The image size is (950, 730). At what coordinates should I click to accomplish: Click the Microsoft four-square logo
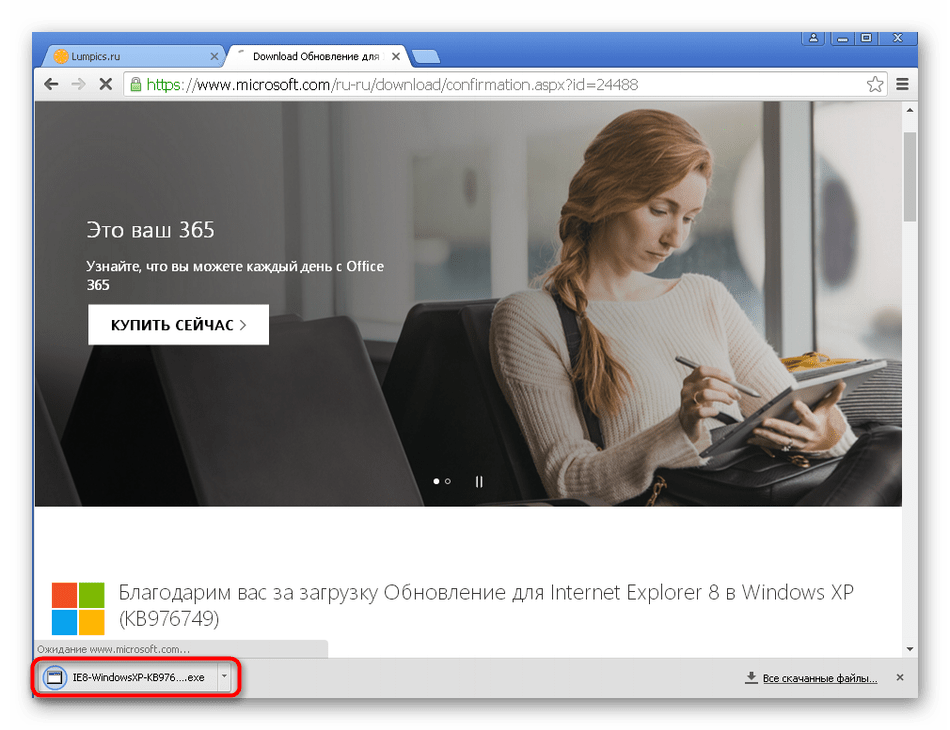78,609
